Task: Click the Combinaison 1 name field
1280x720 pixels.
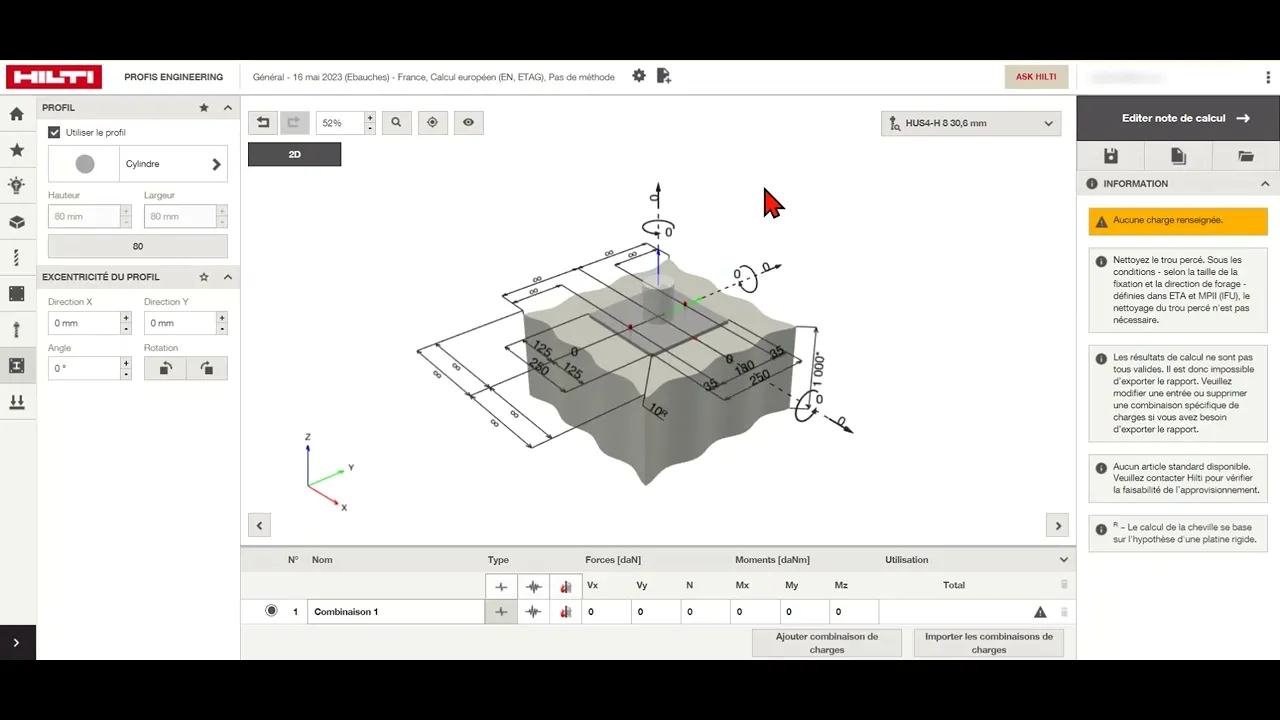Action: coord(396,612)
